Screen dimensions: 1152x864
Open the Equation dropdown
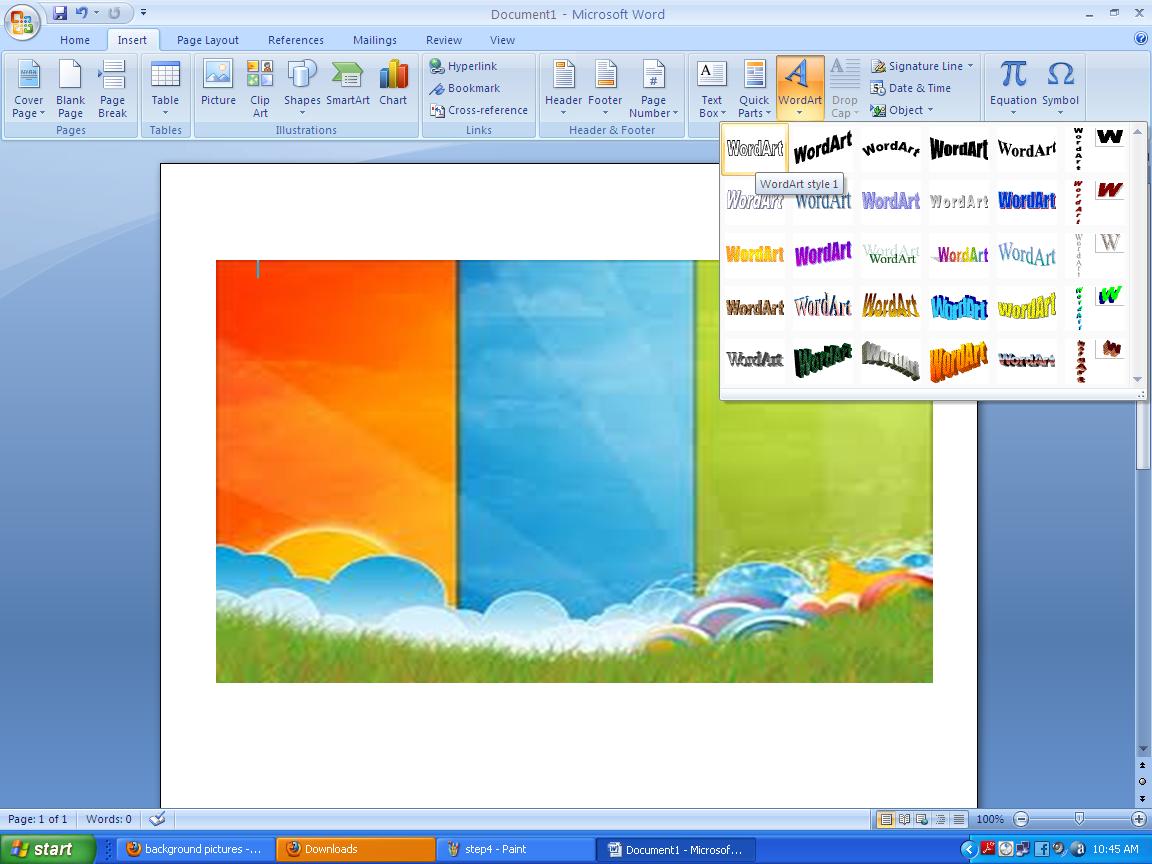pos(1012,89)
